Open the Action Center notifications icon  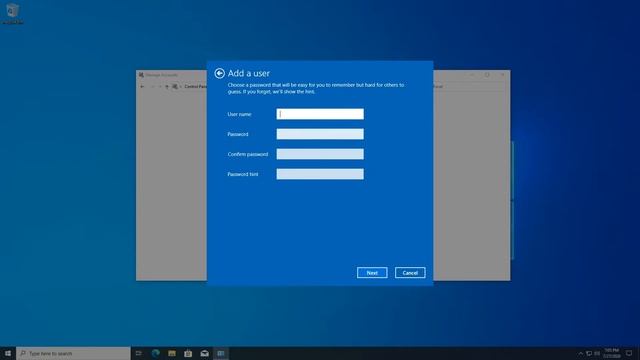[629, 353]
